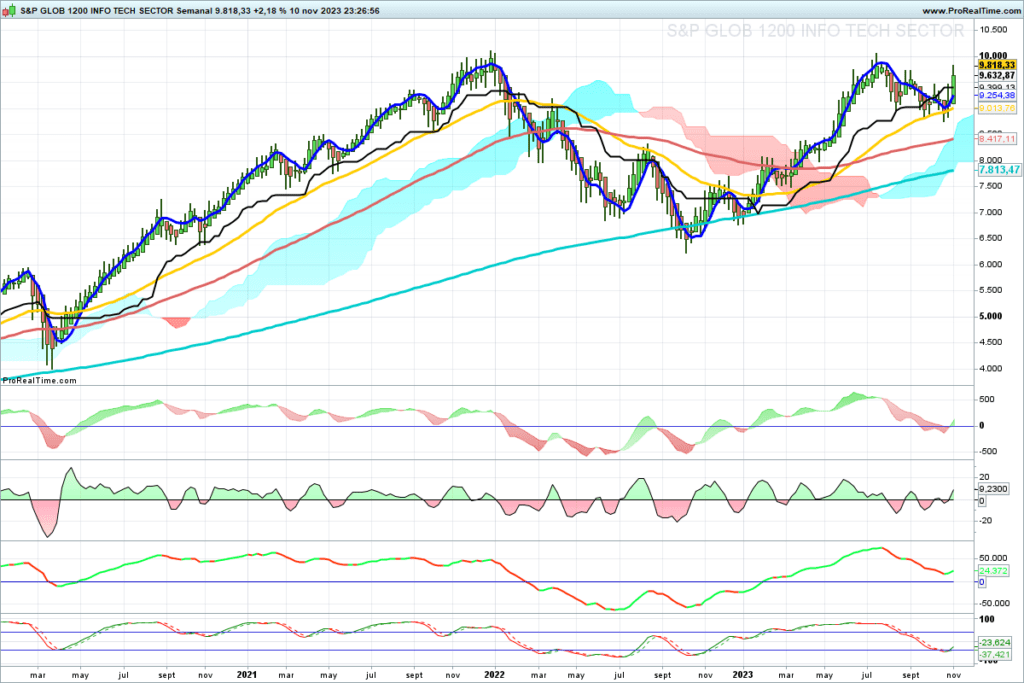Select the red 8.417,11 moving average label
Viewport: 1024px width, 683px height.
997,139
